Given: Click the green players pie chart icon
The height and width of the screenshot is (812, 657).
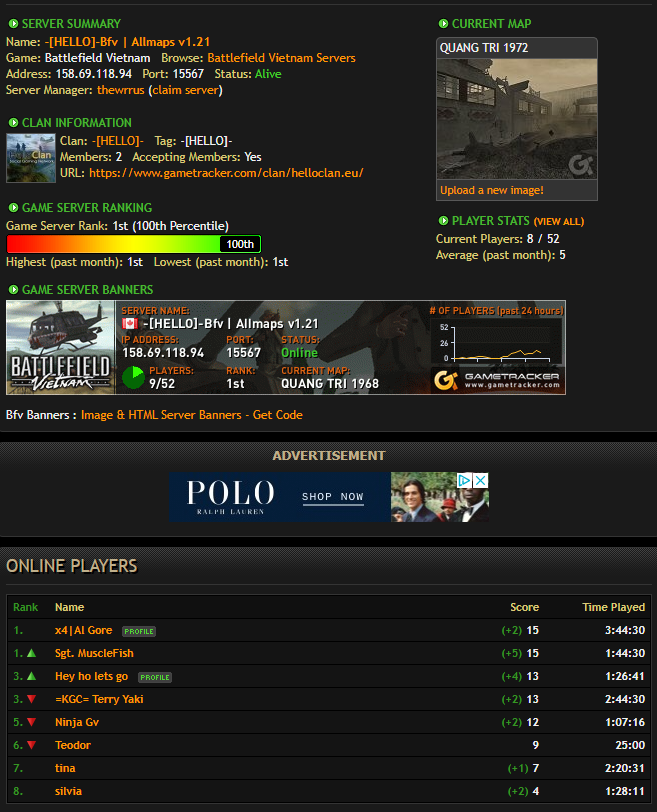Looking at the screenshot, I should pos(133,377).
